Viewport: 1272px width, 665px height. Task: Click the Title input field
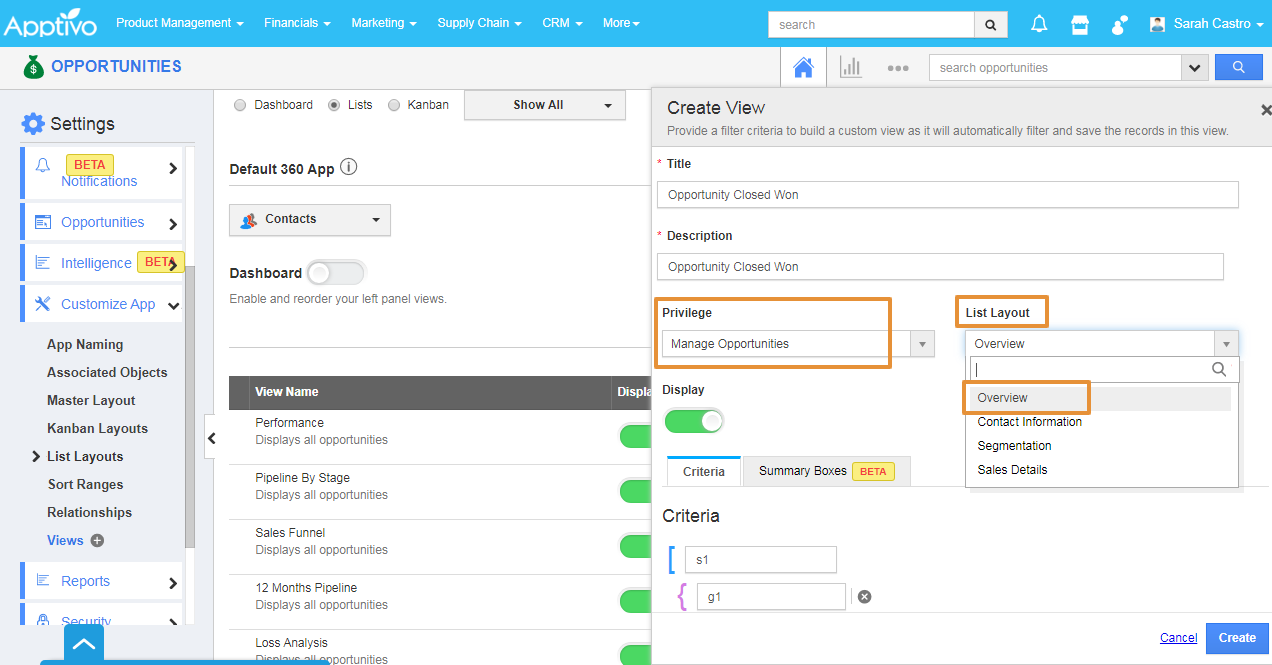(947, 195)
